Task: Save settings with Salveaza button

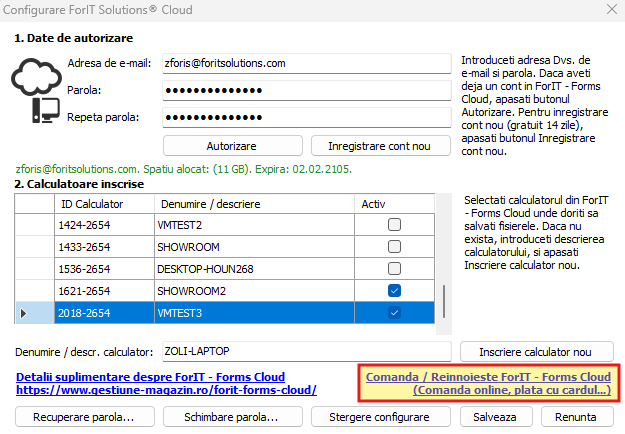Action: (x=496, y=417)
